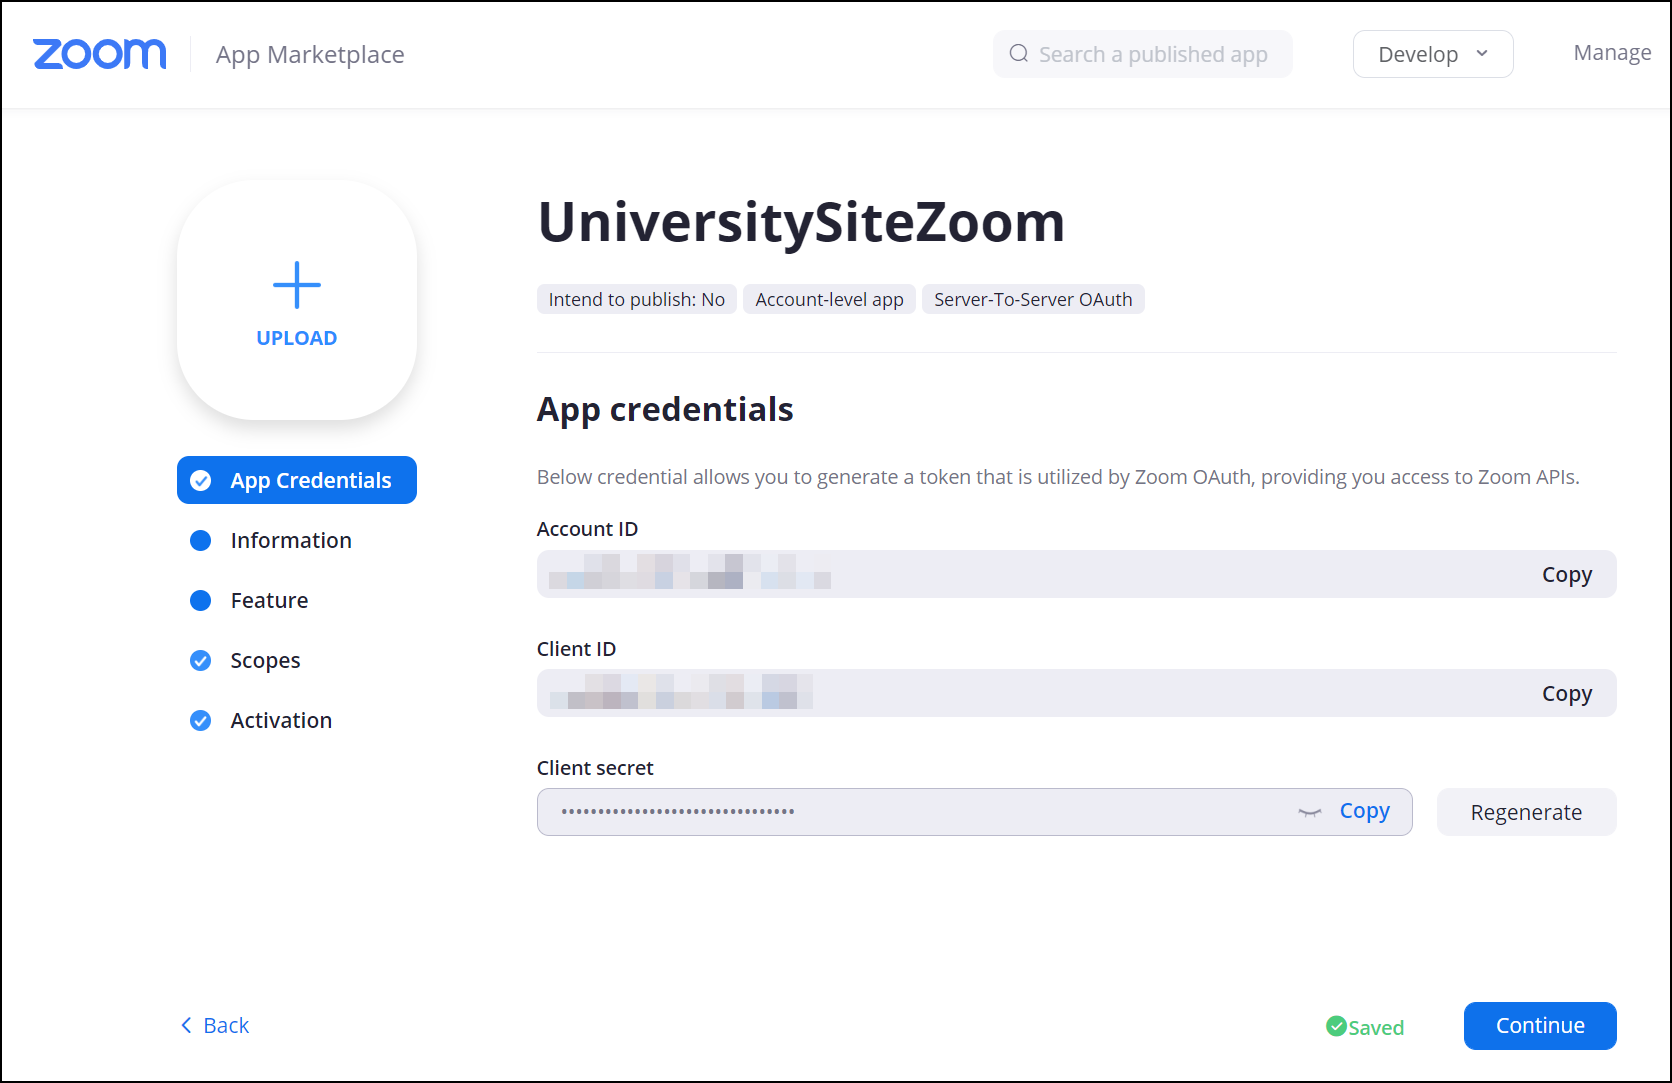The height and width of the screenshot is (1083, 1672).
Task: Open the Develop dropdown
Action: coord(1432,54)
